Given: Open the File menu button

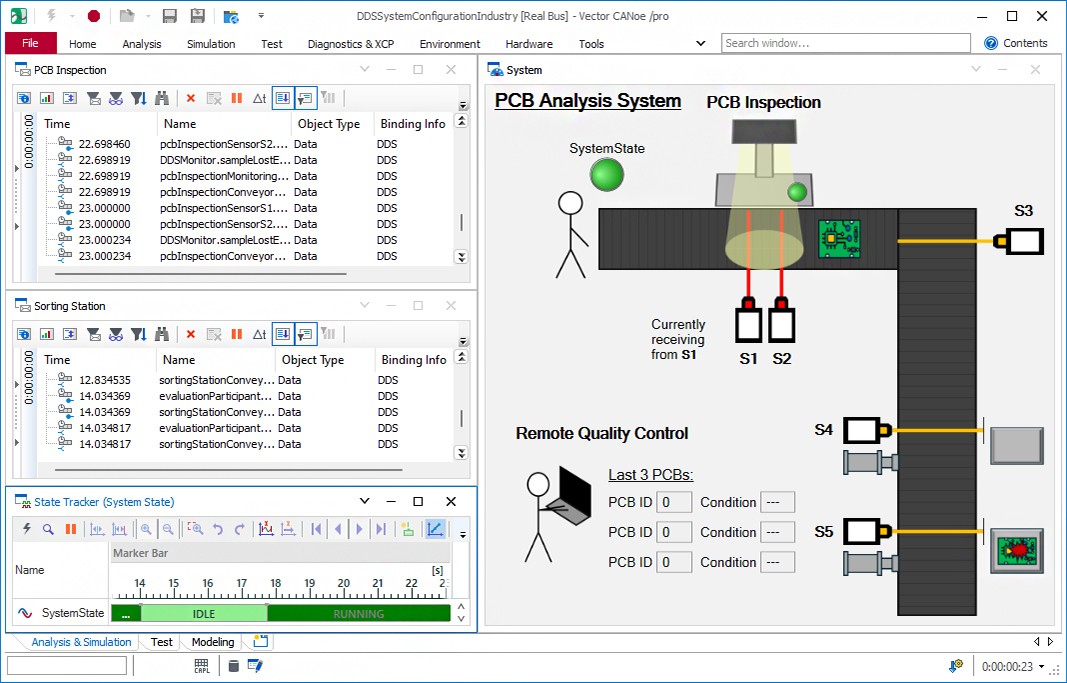Looking at the screenshot, I should coord(31,43).
